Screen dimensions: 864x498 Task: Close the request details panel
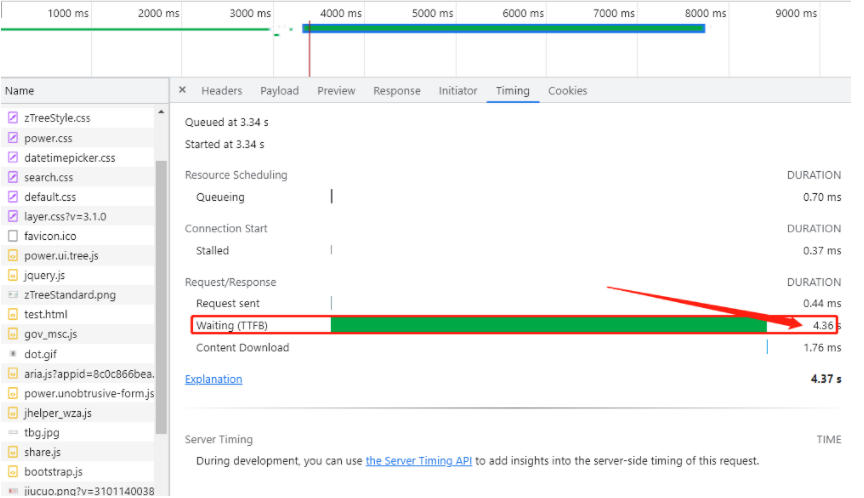pyautogui.click(x=182, y=90)
